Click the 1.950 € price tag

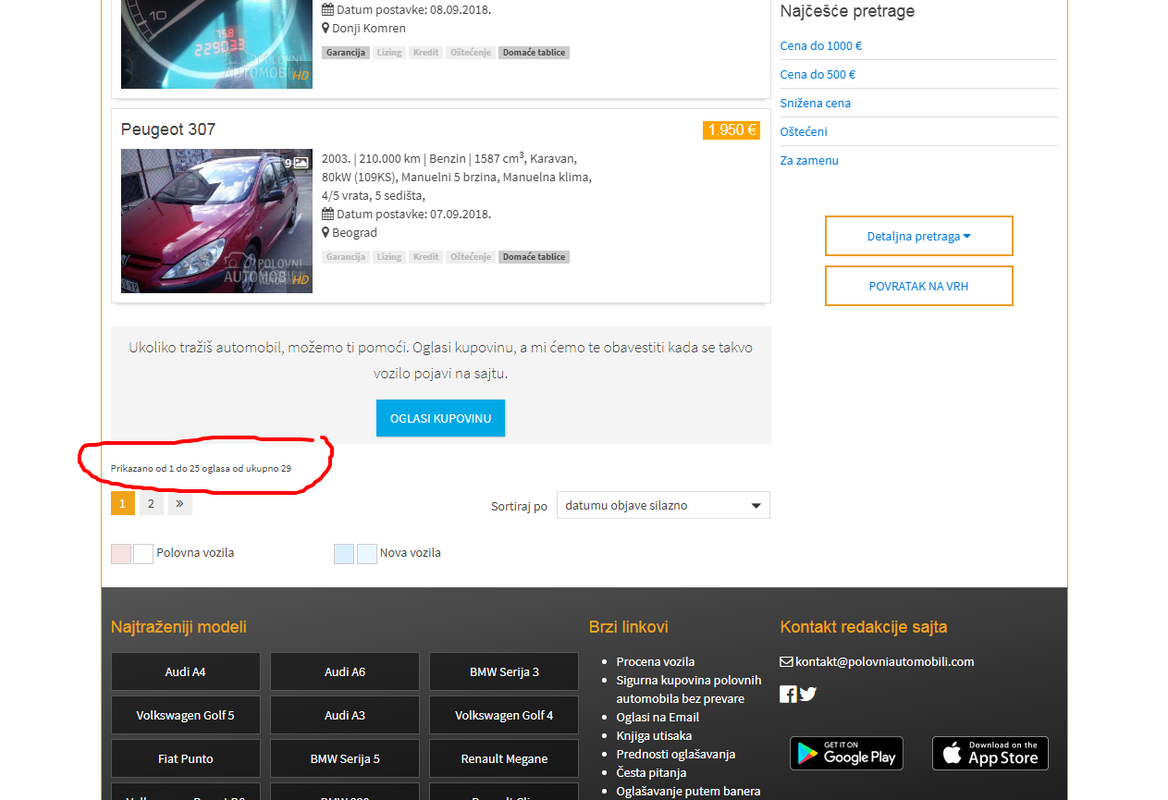731,130
